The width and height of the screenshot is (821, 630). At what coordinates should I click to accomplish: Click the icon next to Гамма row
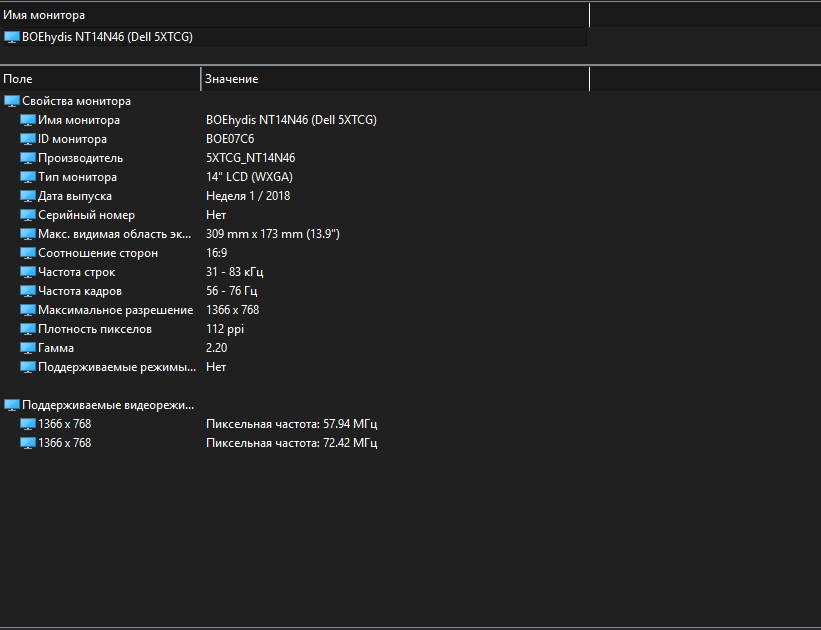coord(28,348)
